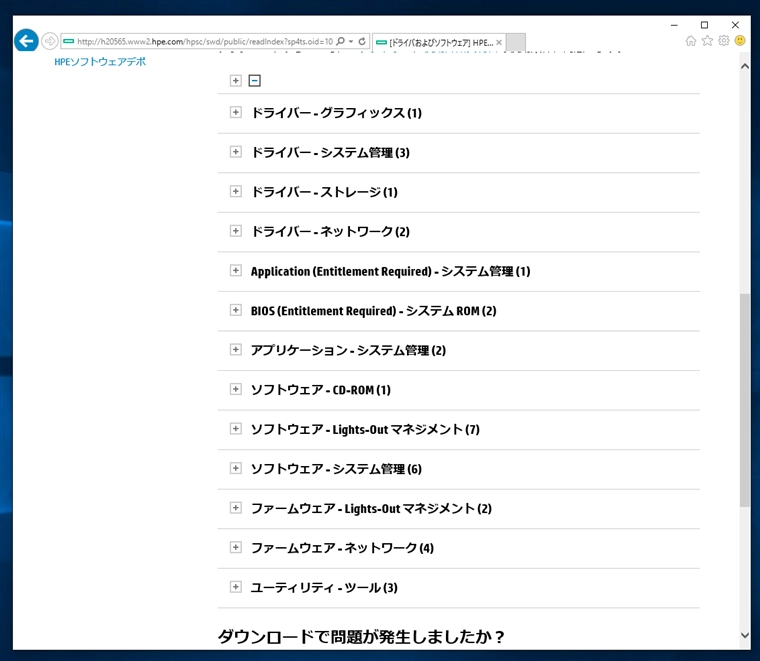
Task: Click ユーティリティ - ツール (3) heading text
Action: point(324,588)
